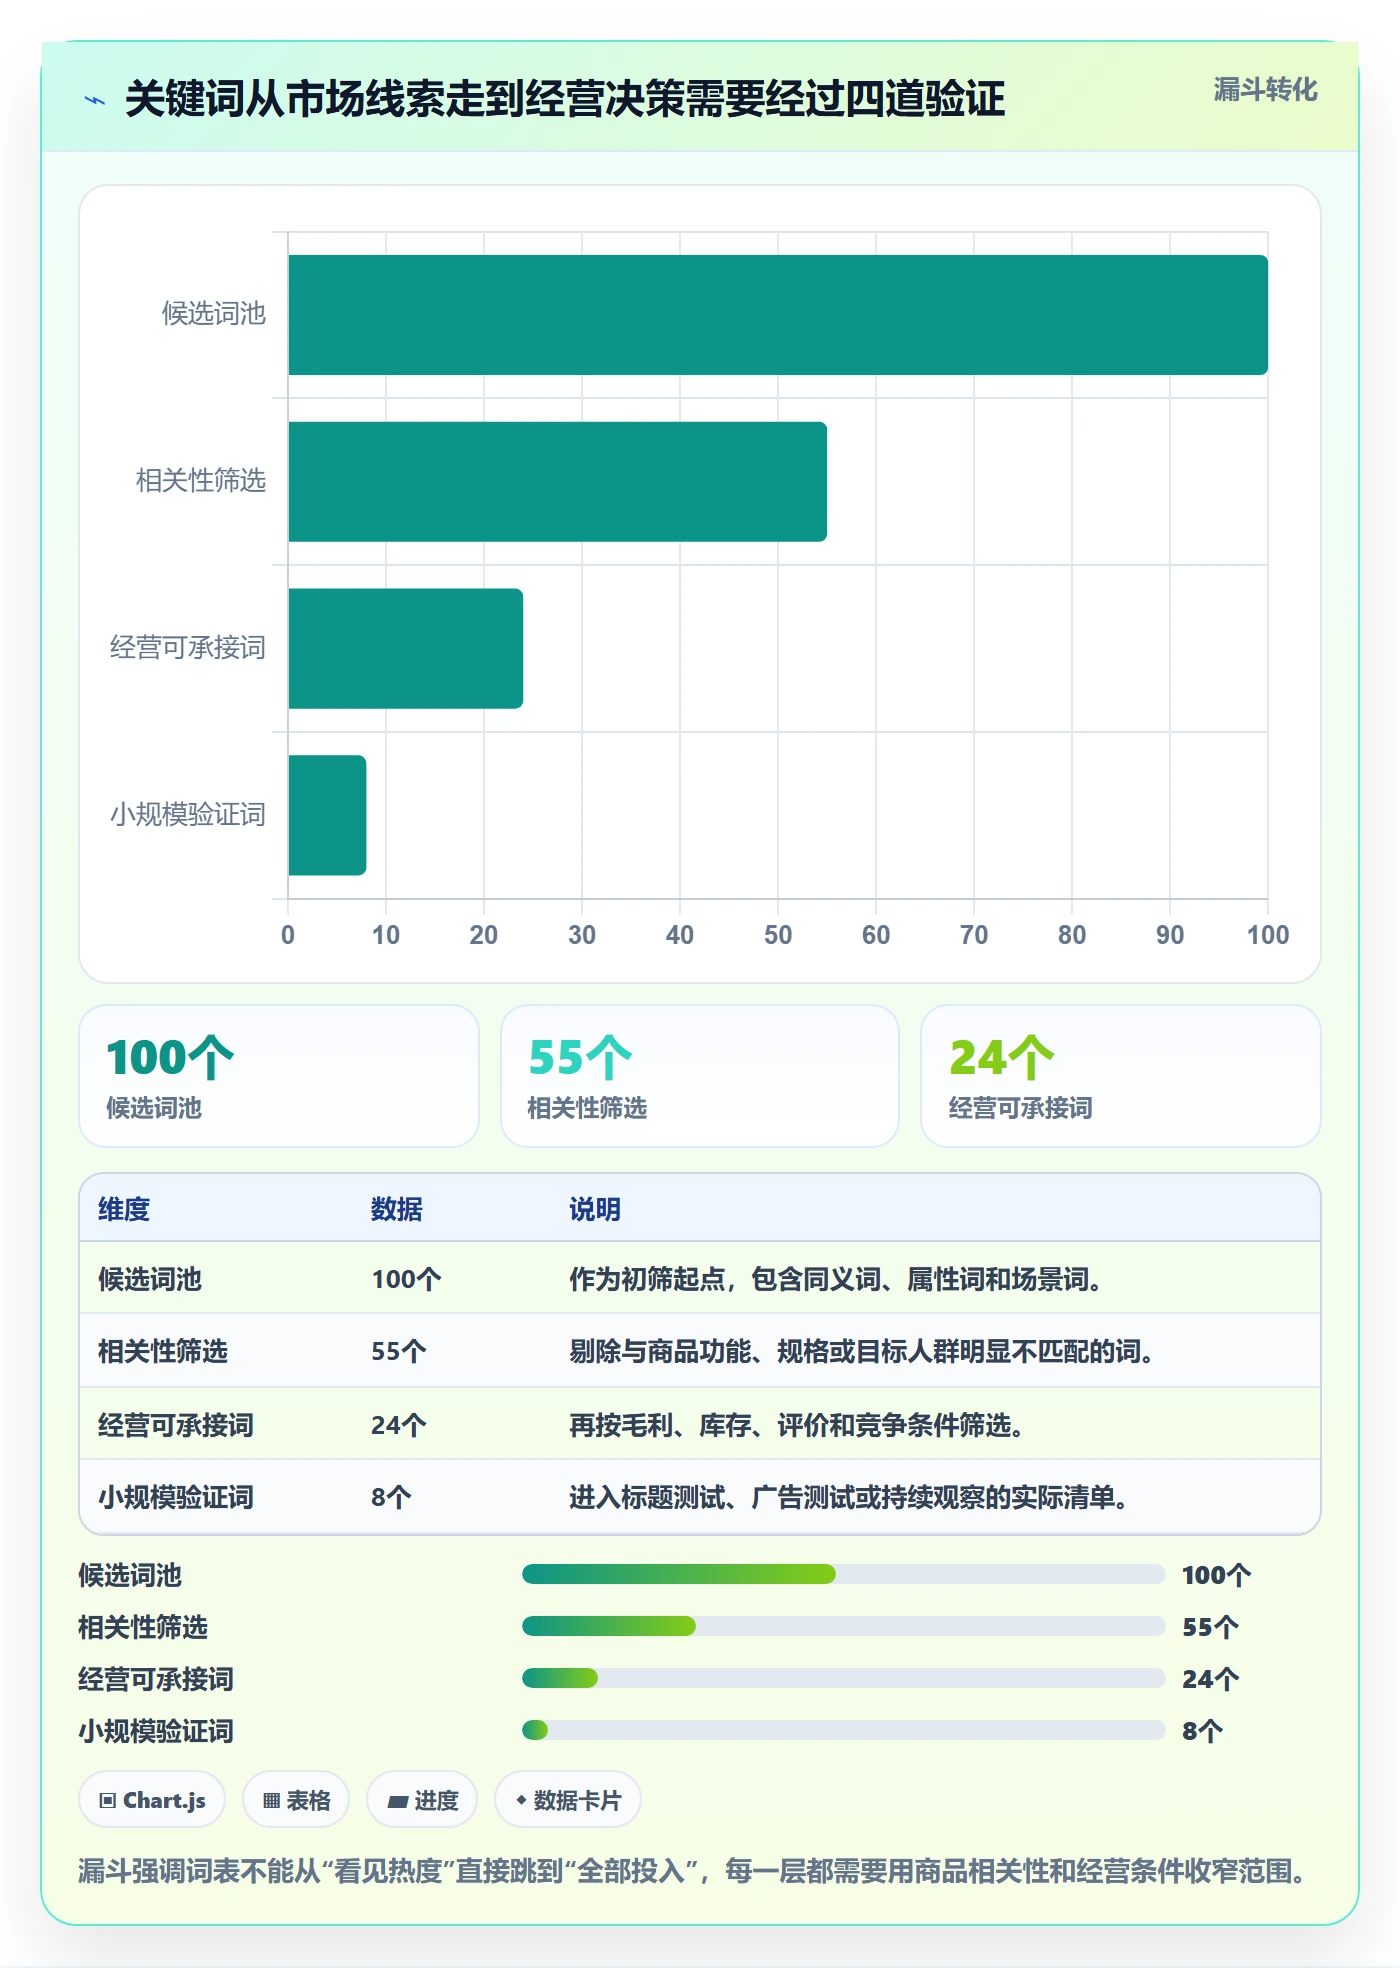Click the 进度 chip
Image resolution: width=1400 pixels, height=1968 pixels.
point(422,1800)
